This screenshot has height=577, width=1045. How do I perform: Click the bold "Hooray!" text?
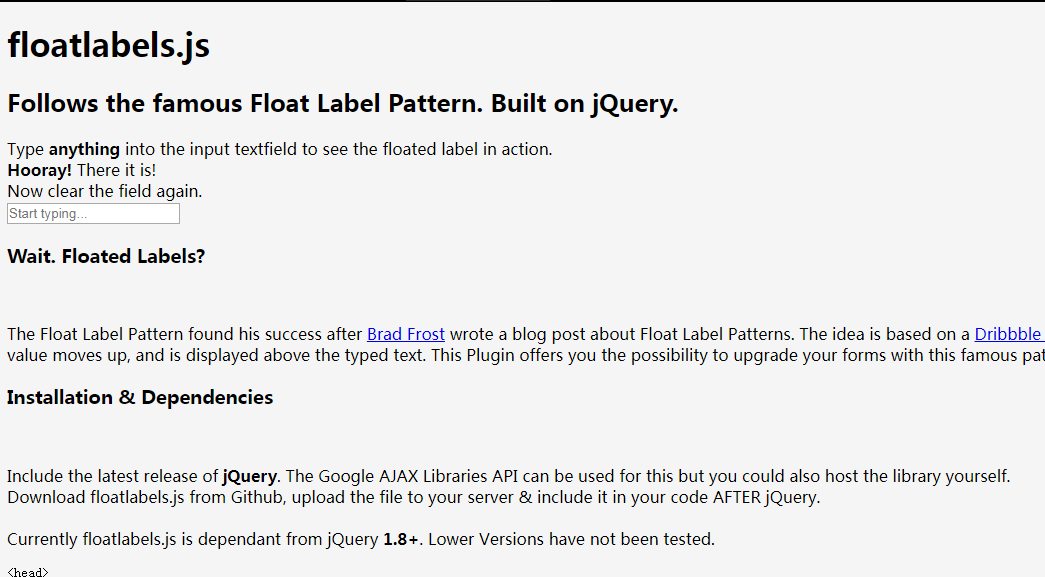[39, 171]
